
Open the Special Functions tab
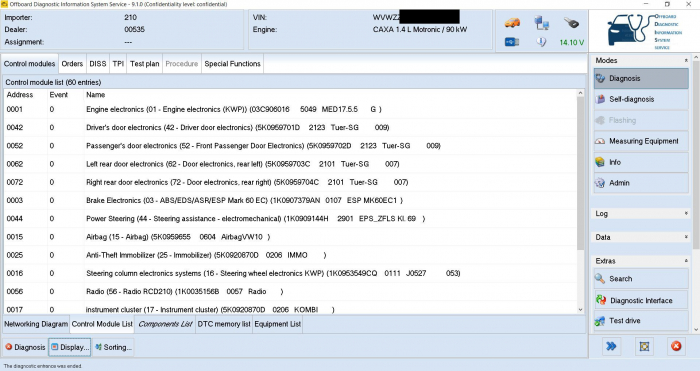point(233,64)
